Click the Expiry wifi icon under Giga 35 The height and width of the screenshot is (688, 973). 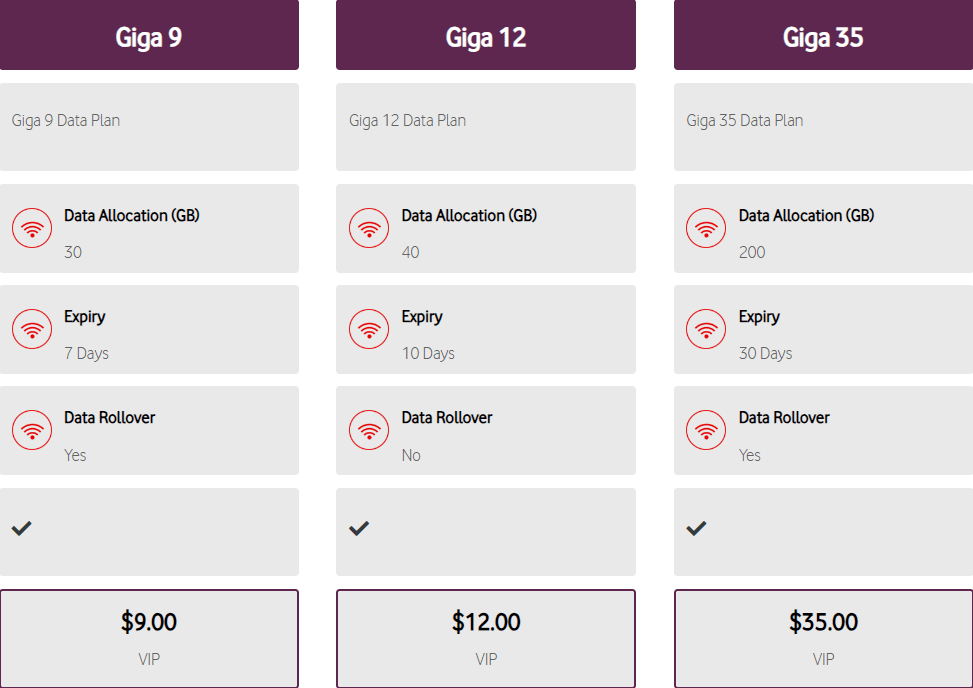[x=706, y=329]
